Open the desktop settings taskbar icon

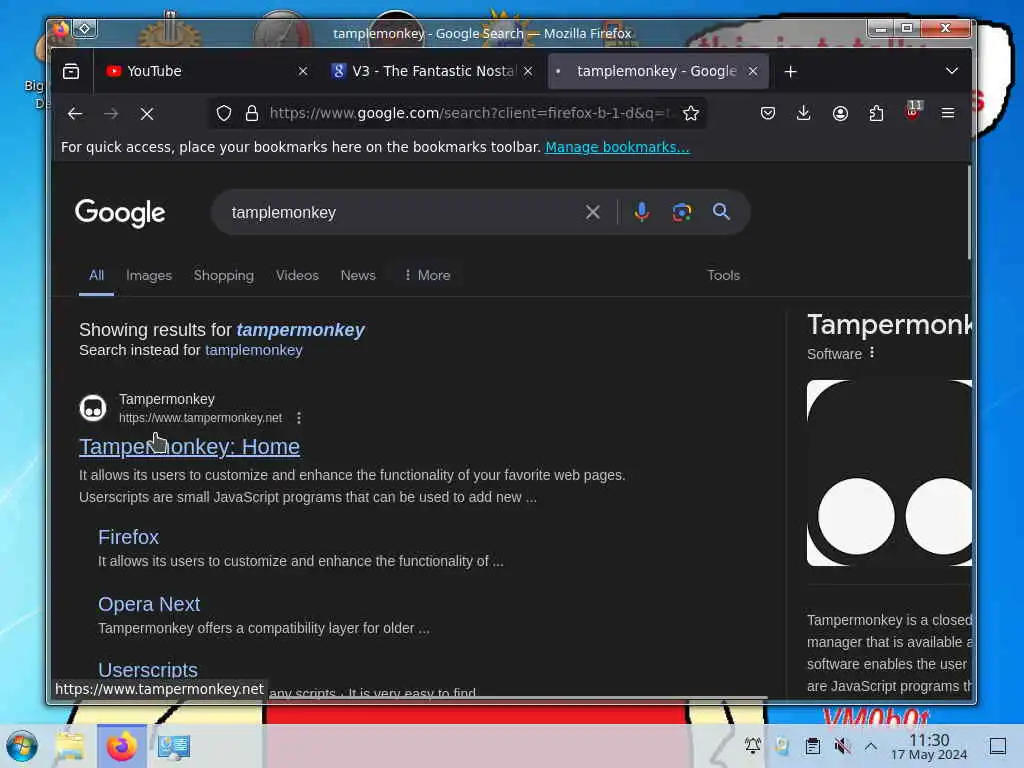[x=174, y=746]
